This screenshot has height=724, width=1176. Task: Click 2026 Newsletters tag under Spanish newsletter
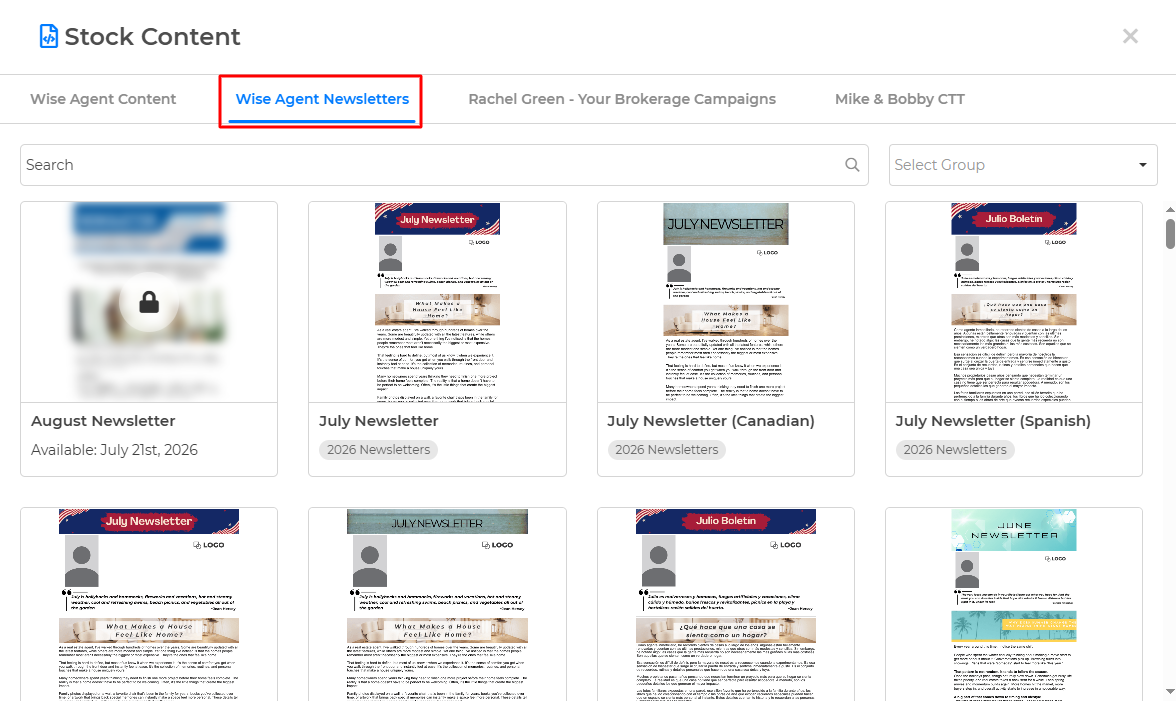955,449
